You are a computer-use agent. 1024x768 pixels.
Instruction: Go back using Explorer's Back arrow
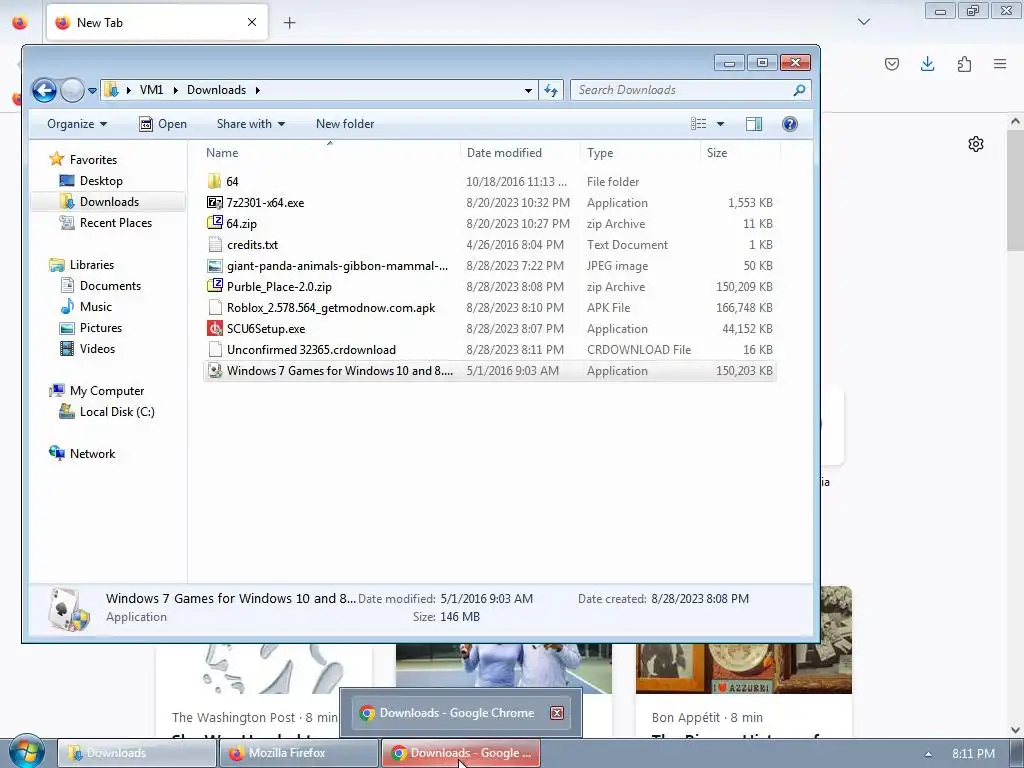(x=44, y=90)
